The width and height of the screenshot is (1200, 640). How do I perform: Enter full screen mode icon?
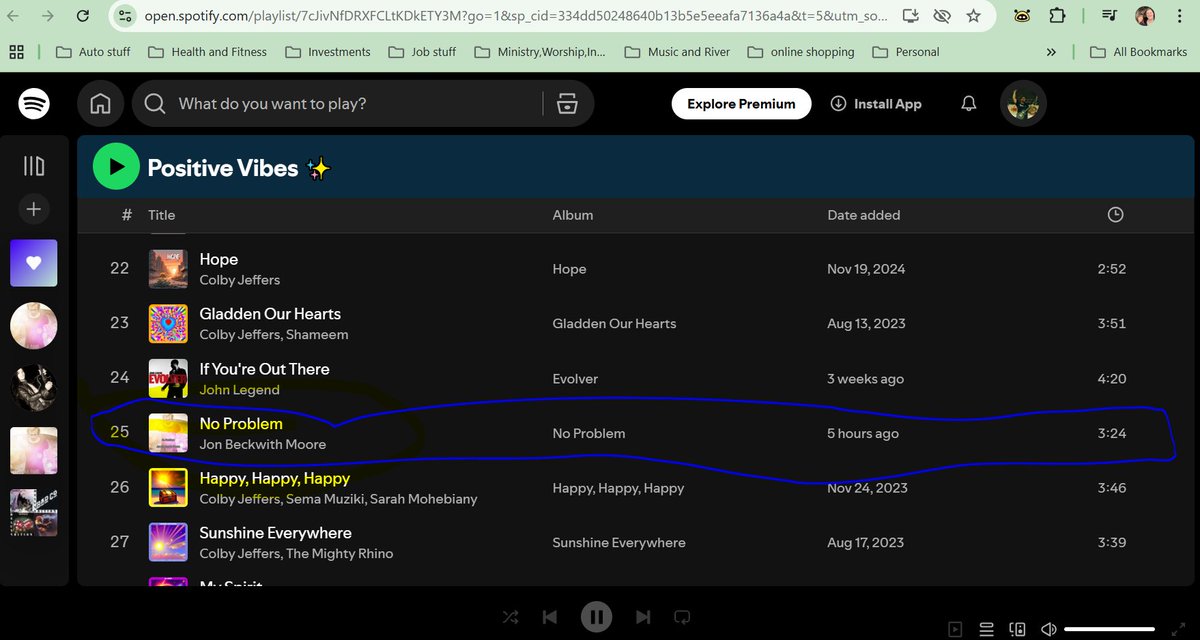(x=1178, y=629)
